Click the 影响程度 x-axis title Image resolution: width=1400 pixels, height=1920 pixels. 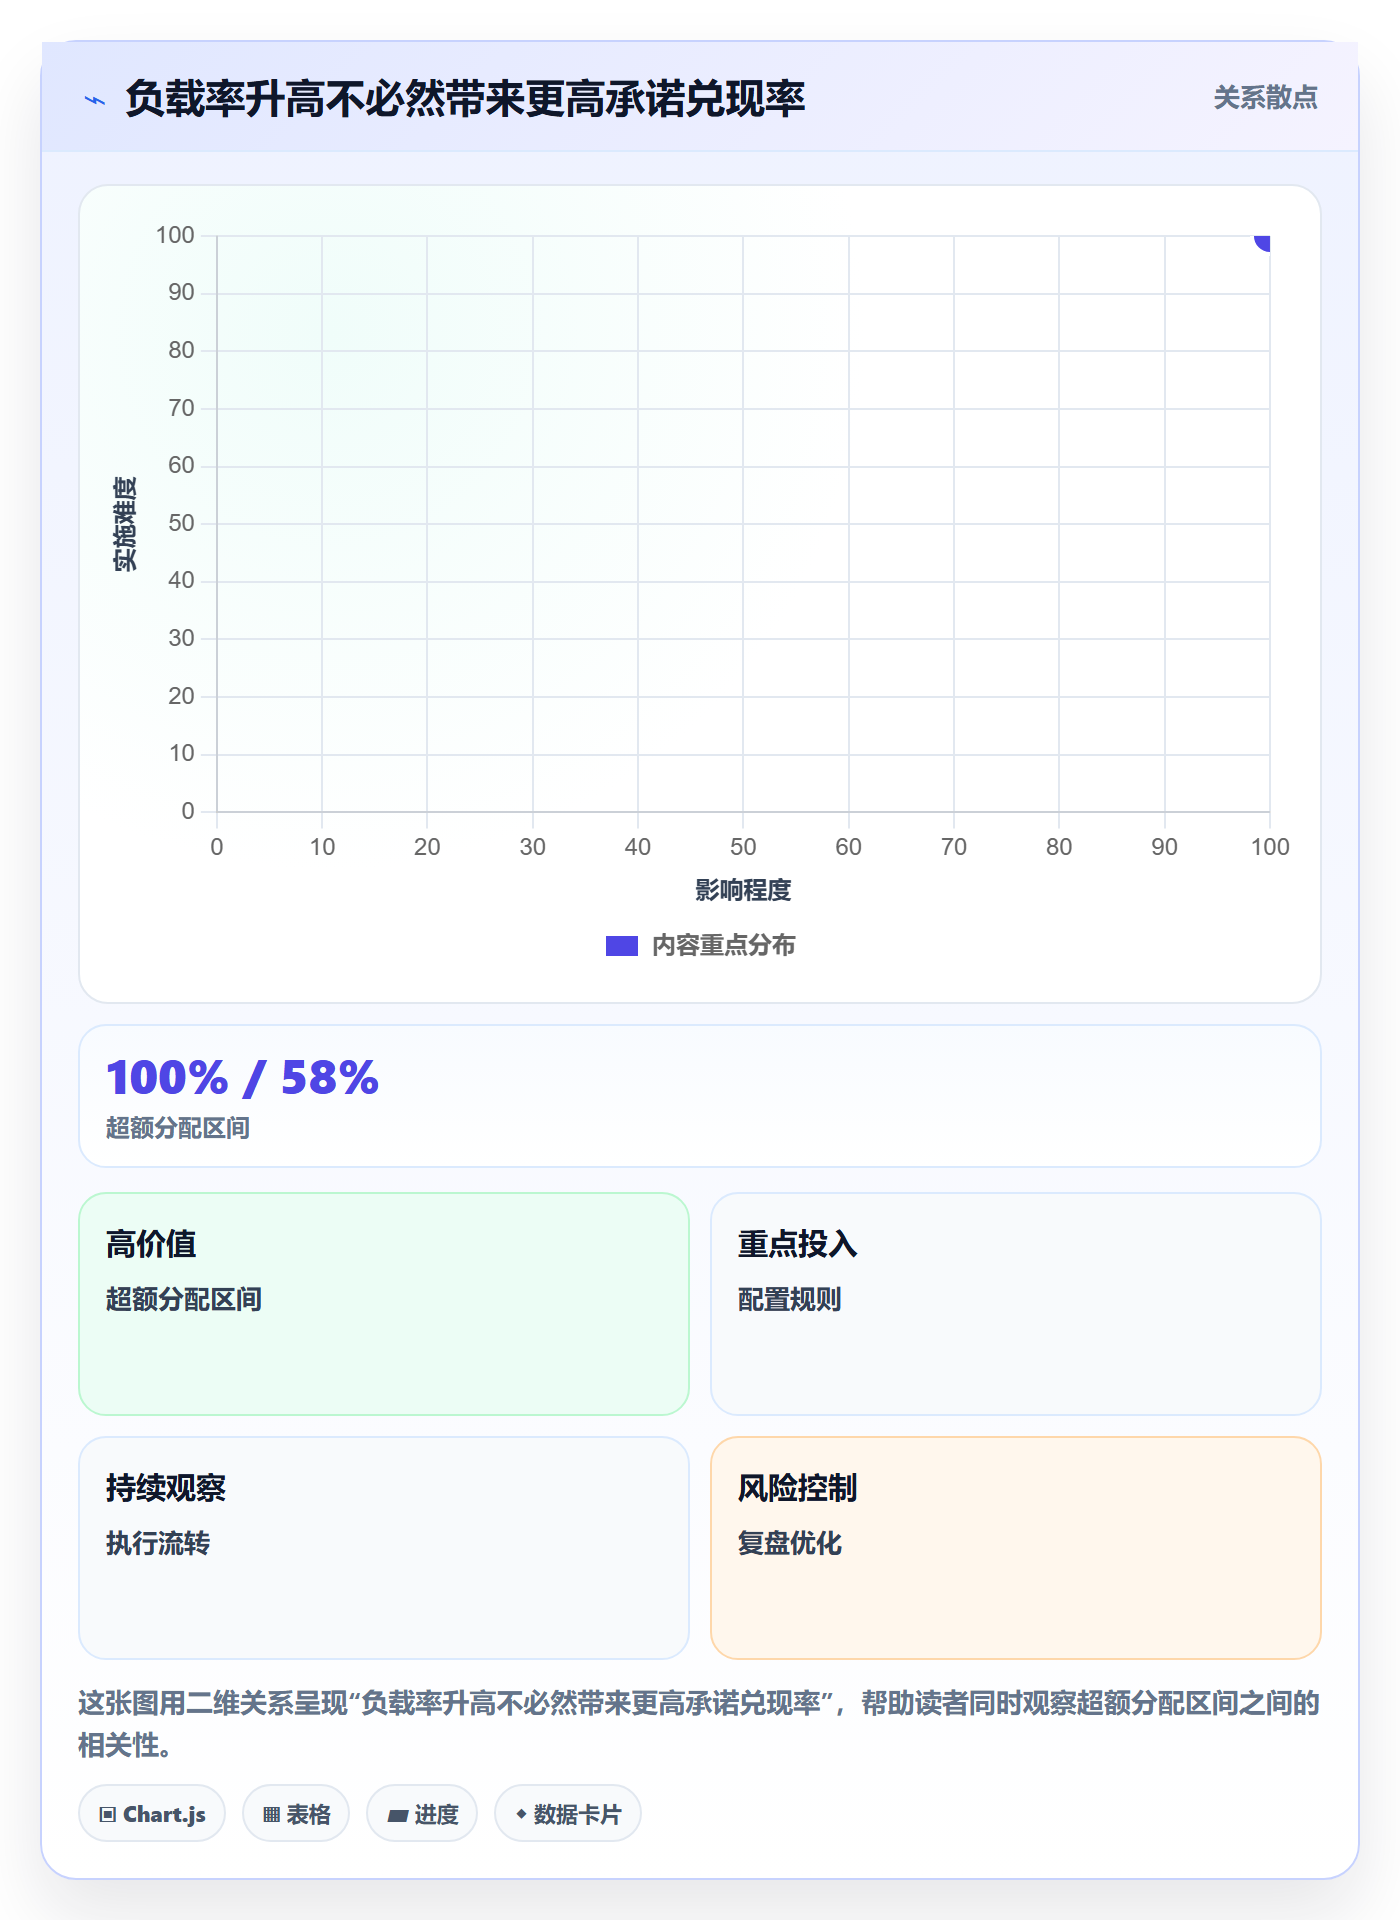click(743, 890)
